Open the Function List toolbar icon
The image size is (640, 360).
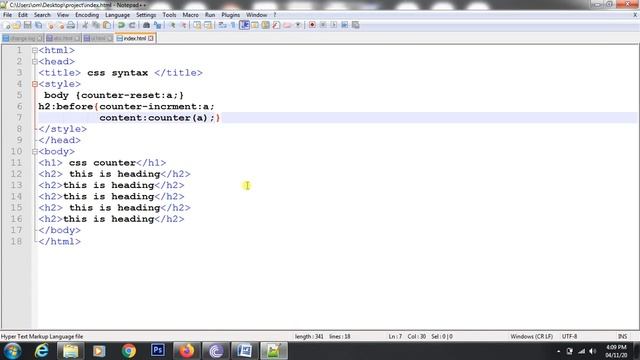click(276, 25)
